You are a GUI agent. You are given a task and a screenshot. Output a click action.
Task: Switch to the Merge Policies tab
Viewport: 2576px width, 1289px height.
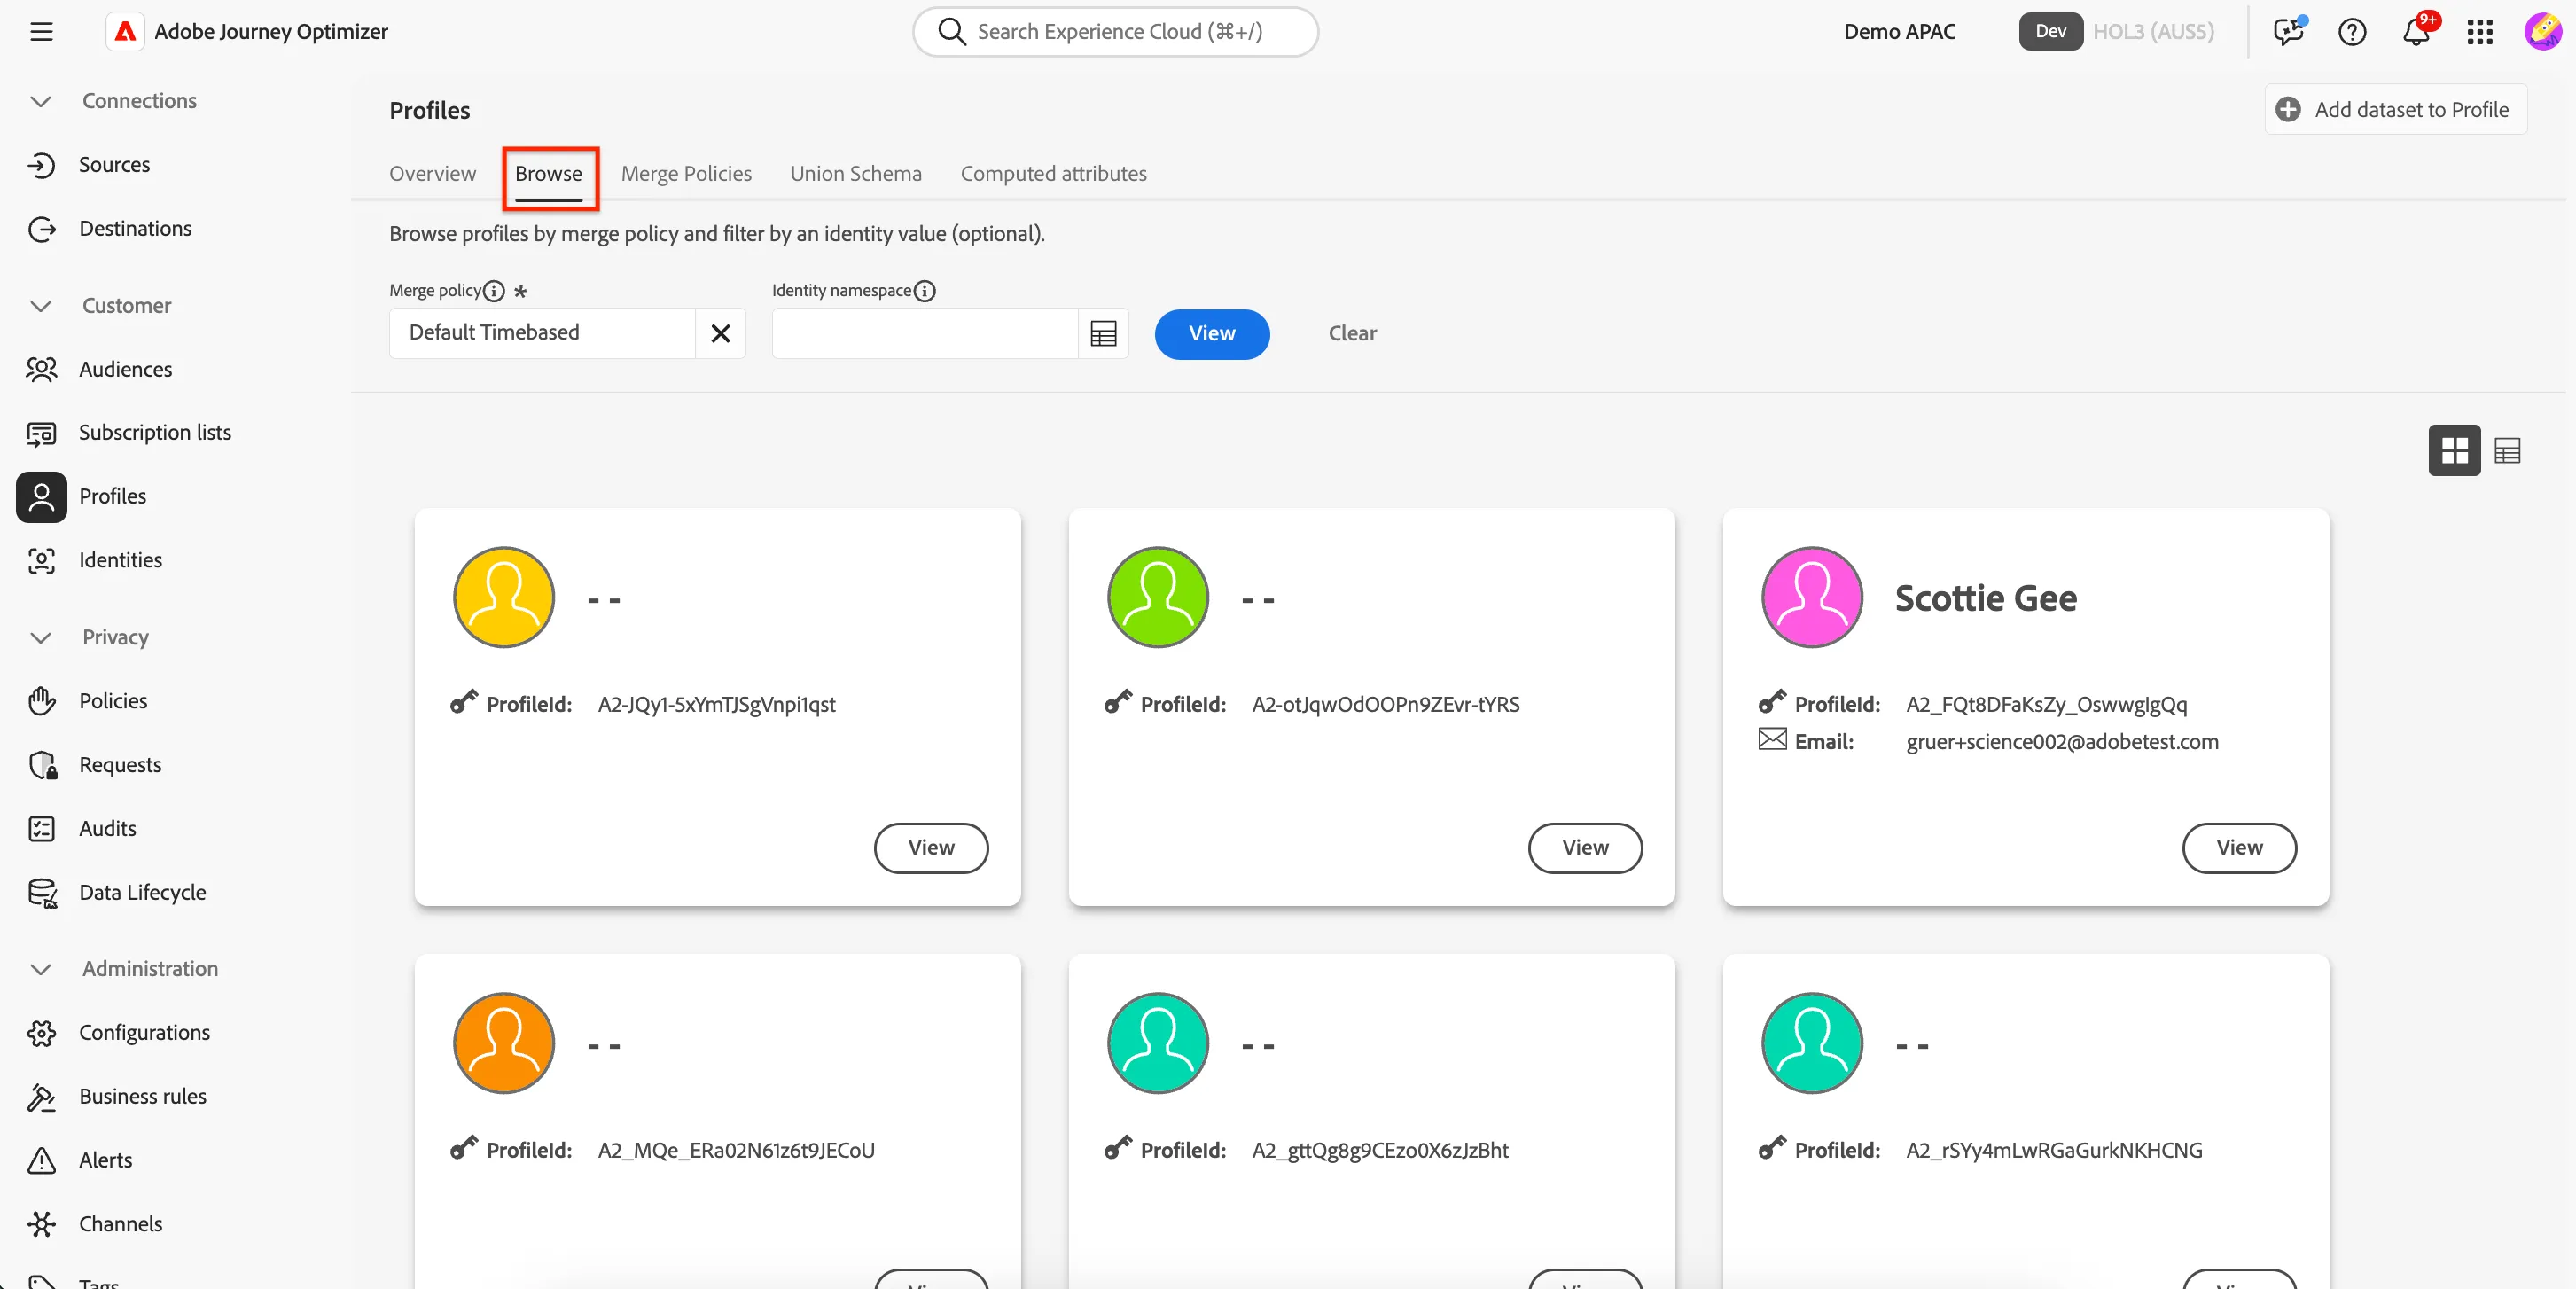pyautogui.click(x=686, y=173)
